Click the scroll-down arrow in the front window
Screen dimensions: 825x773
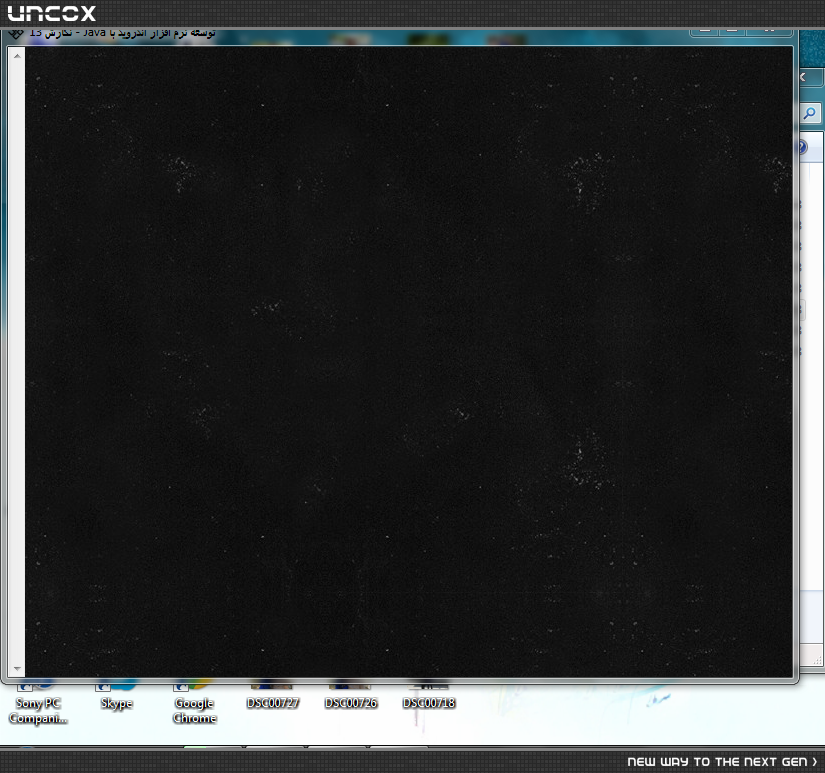tap(17, 668)
